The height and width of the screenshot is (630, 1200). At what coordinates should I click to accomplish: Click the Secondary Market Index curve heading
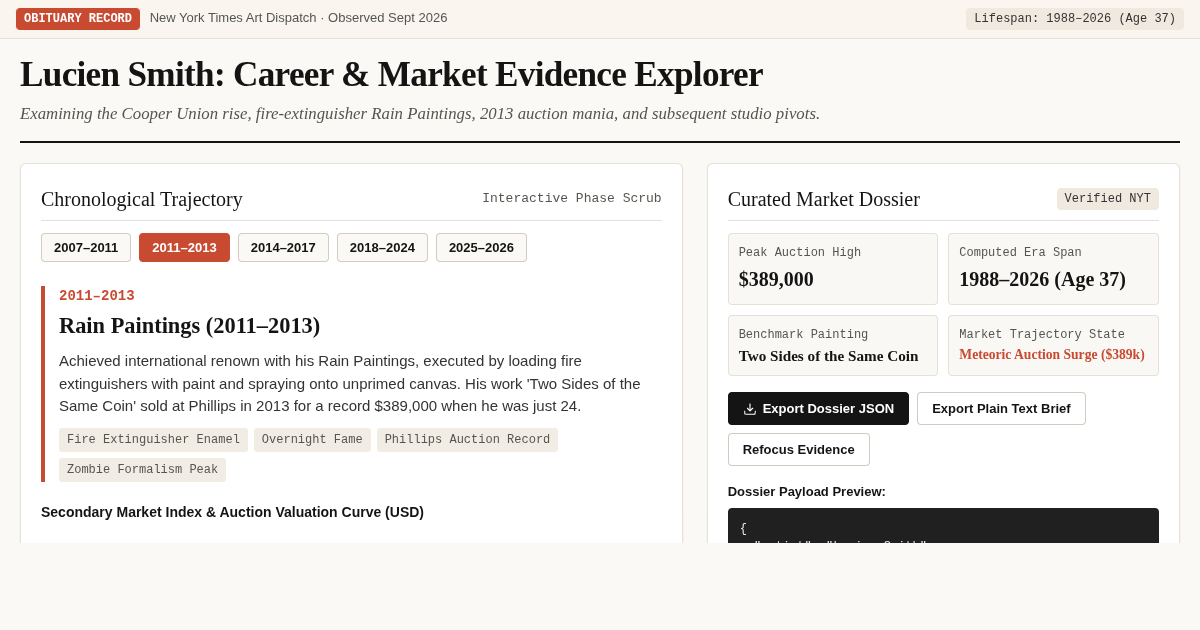pyautogui.click(x=232, y=512)
